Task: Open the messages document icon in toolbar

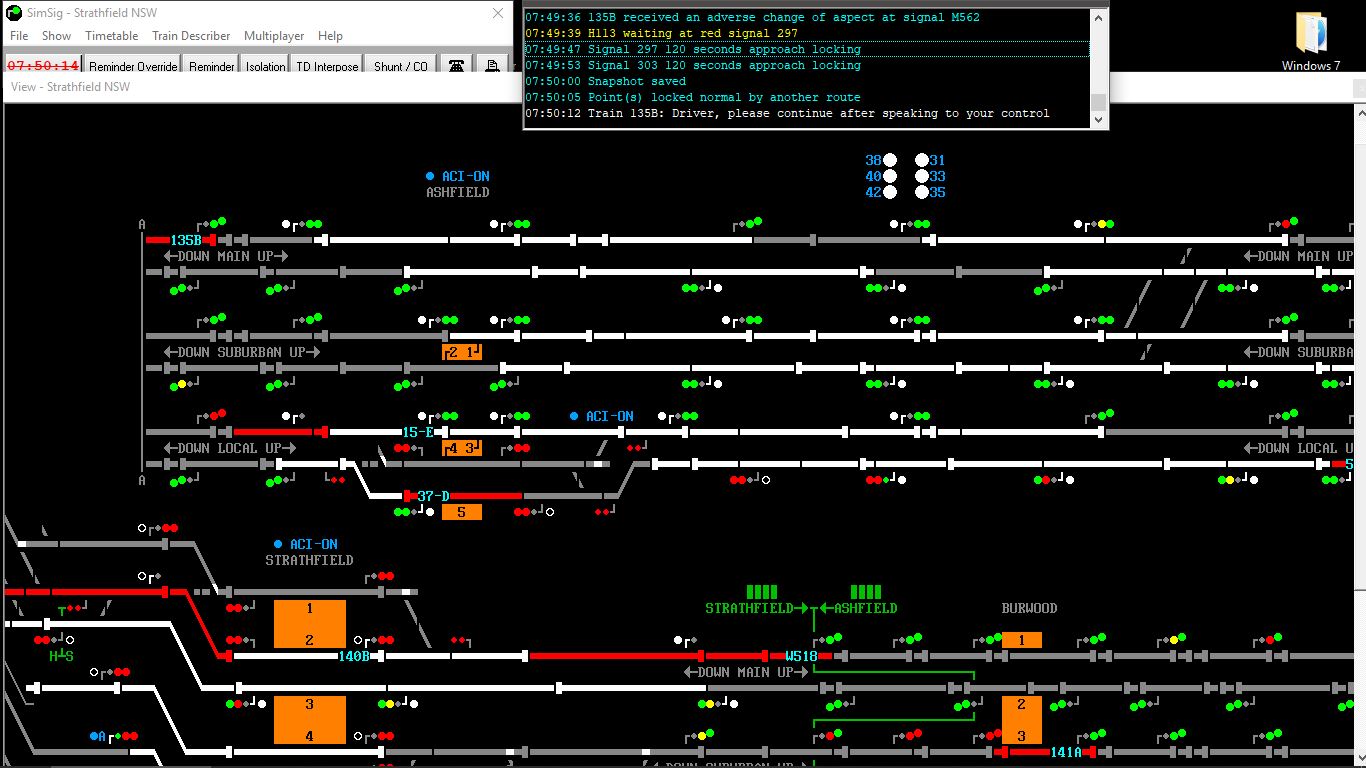Action: (x=492, y=66)
